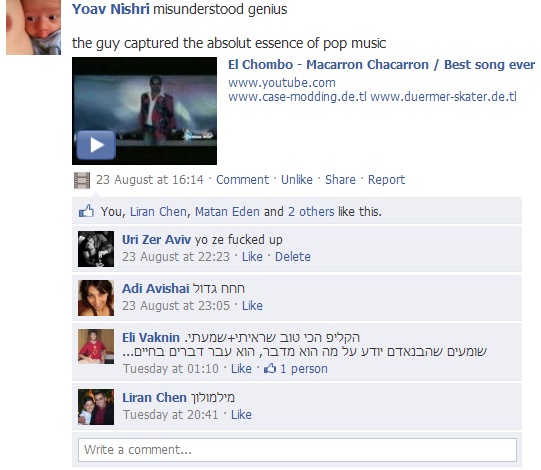This screenshot has width=541, height=470.
Task: Like Uri Zer Aviv's comment
Action: pos(252,257)
